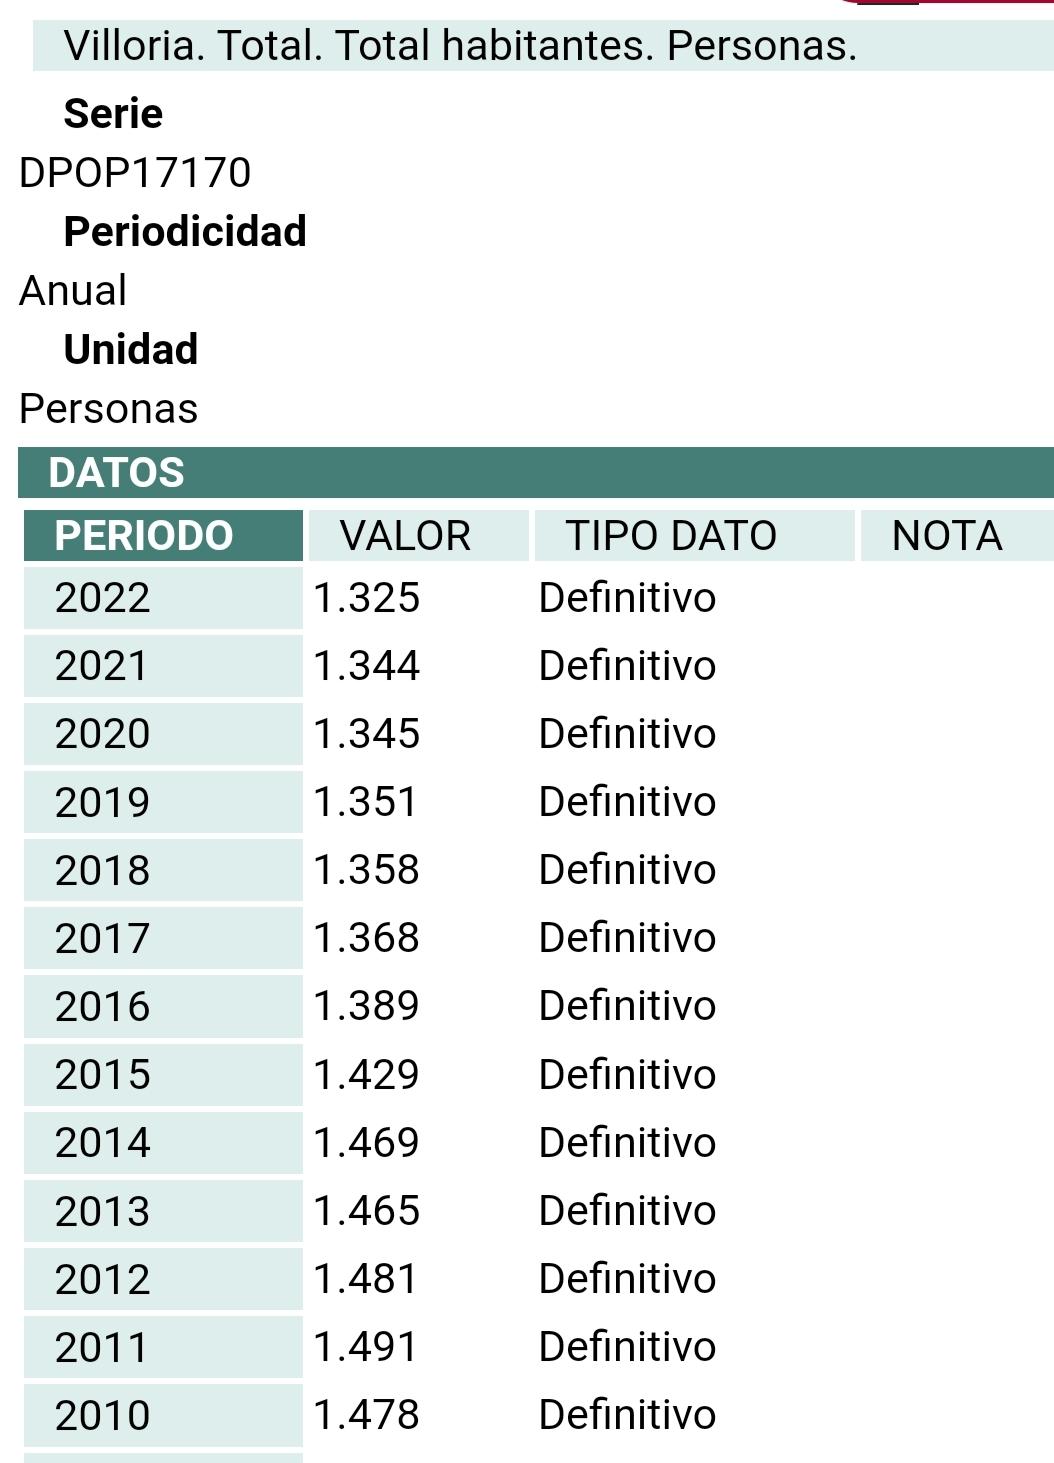Click the Villoria total habitantes title
The image size is (1054, 1463).
(460, 46)
